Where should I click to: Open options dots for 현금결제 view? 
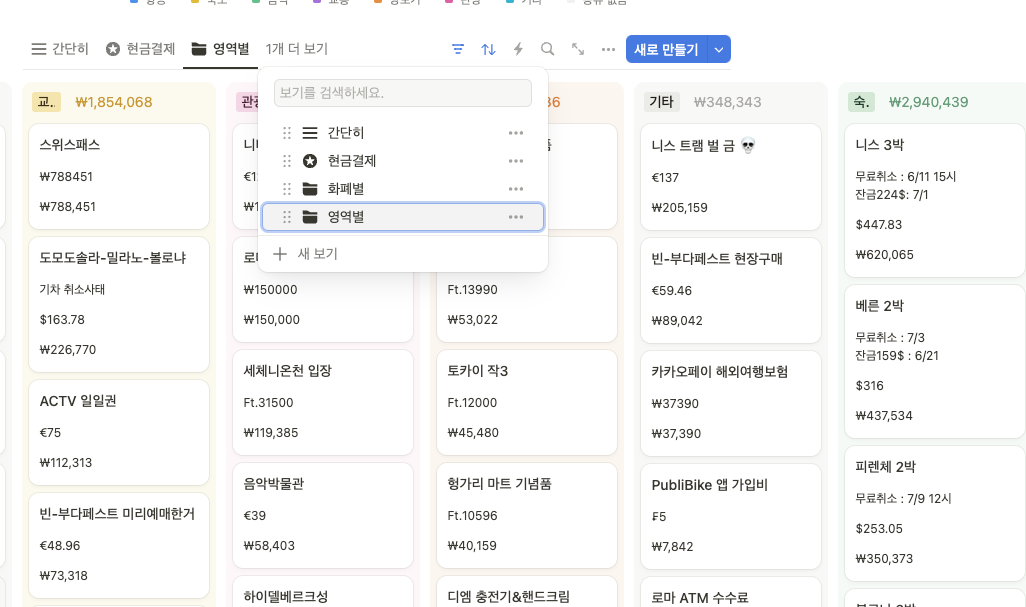tap(516, 161)
